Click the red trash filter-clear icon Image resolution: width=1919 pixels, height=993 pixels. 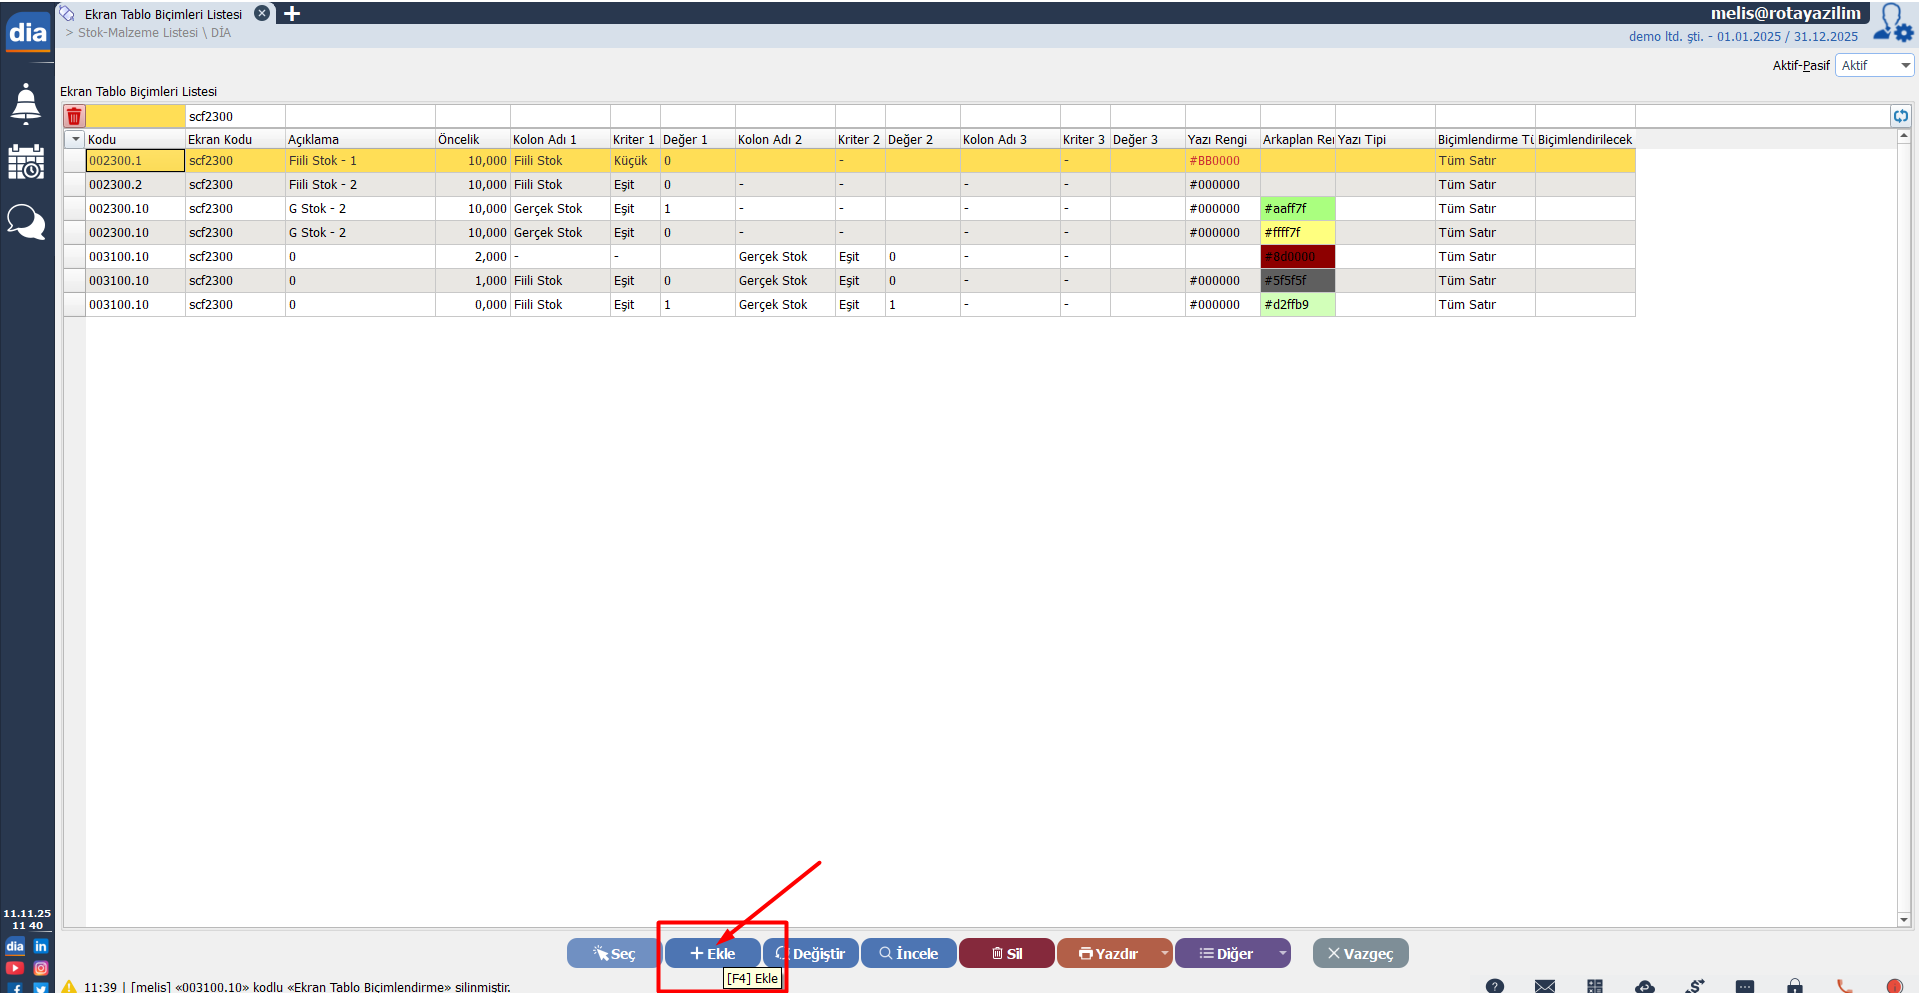tap(74, 116)
